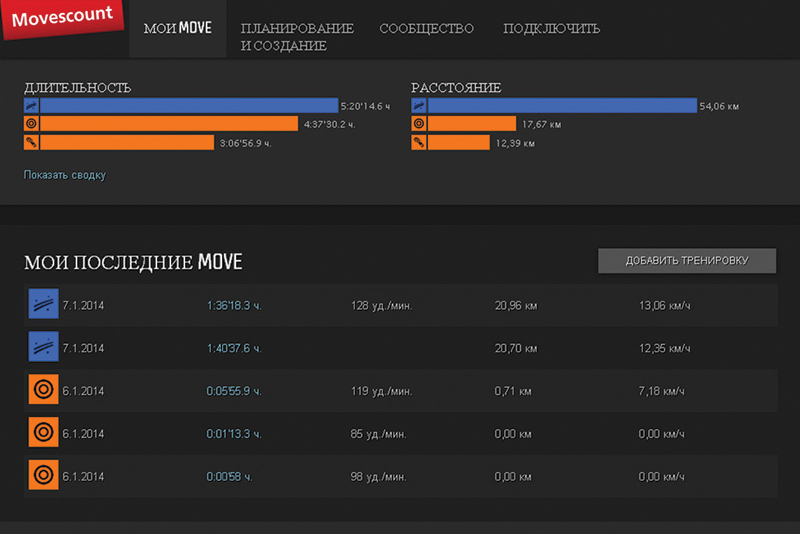
Task: Click 5:20'14.6 ч total duration label
Action: point(365,106)
